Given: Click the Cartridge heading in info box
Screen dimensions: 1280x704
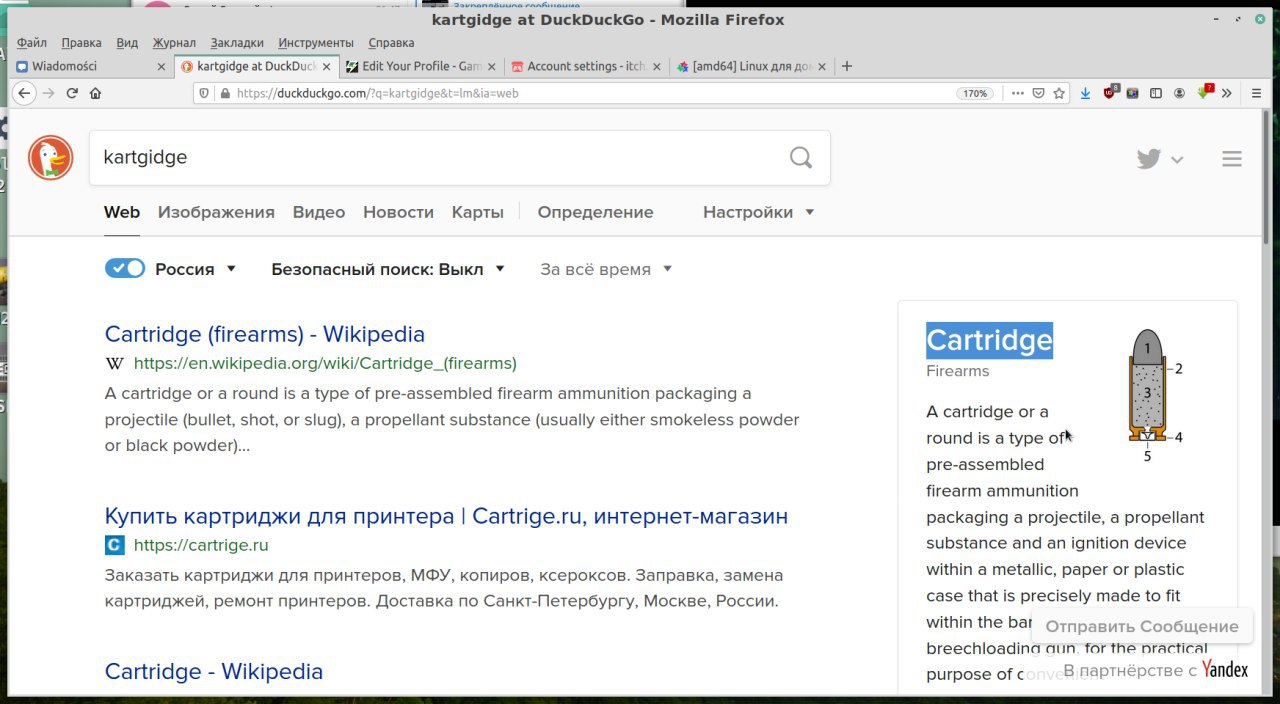Looking at the screenshot, I should pyautogui.click(x=989, y=340).
